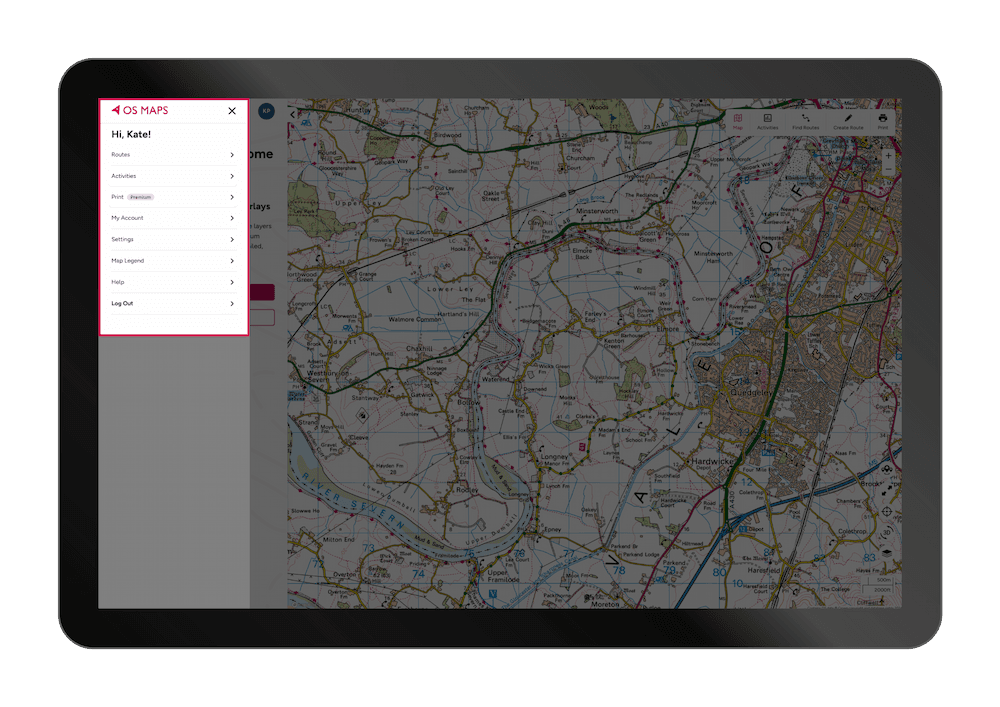
Task: Open Activities from the top toolbar
Action: coord(766,118)
